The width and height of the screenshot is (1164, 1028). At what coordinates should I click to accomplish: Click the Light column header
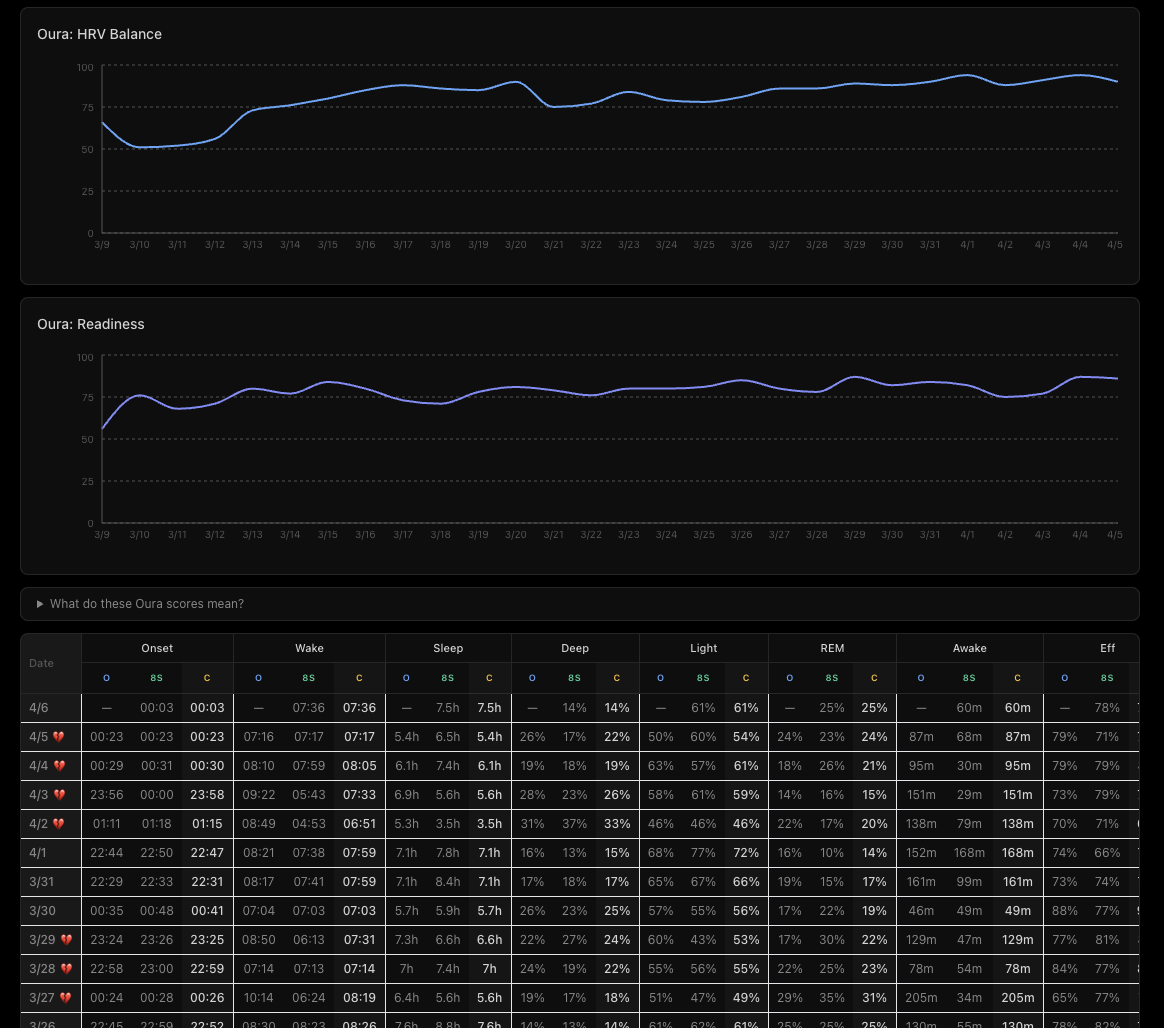point(703,648)
